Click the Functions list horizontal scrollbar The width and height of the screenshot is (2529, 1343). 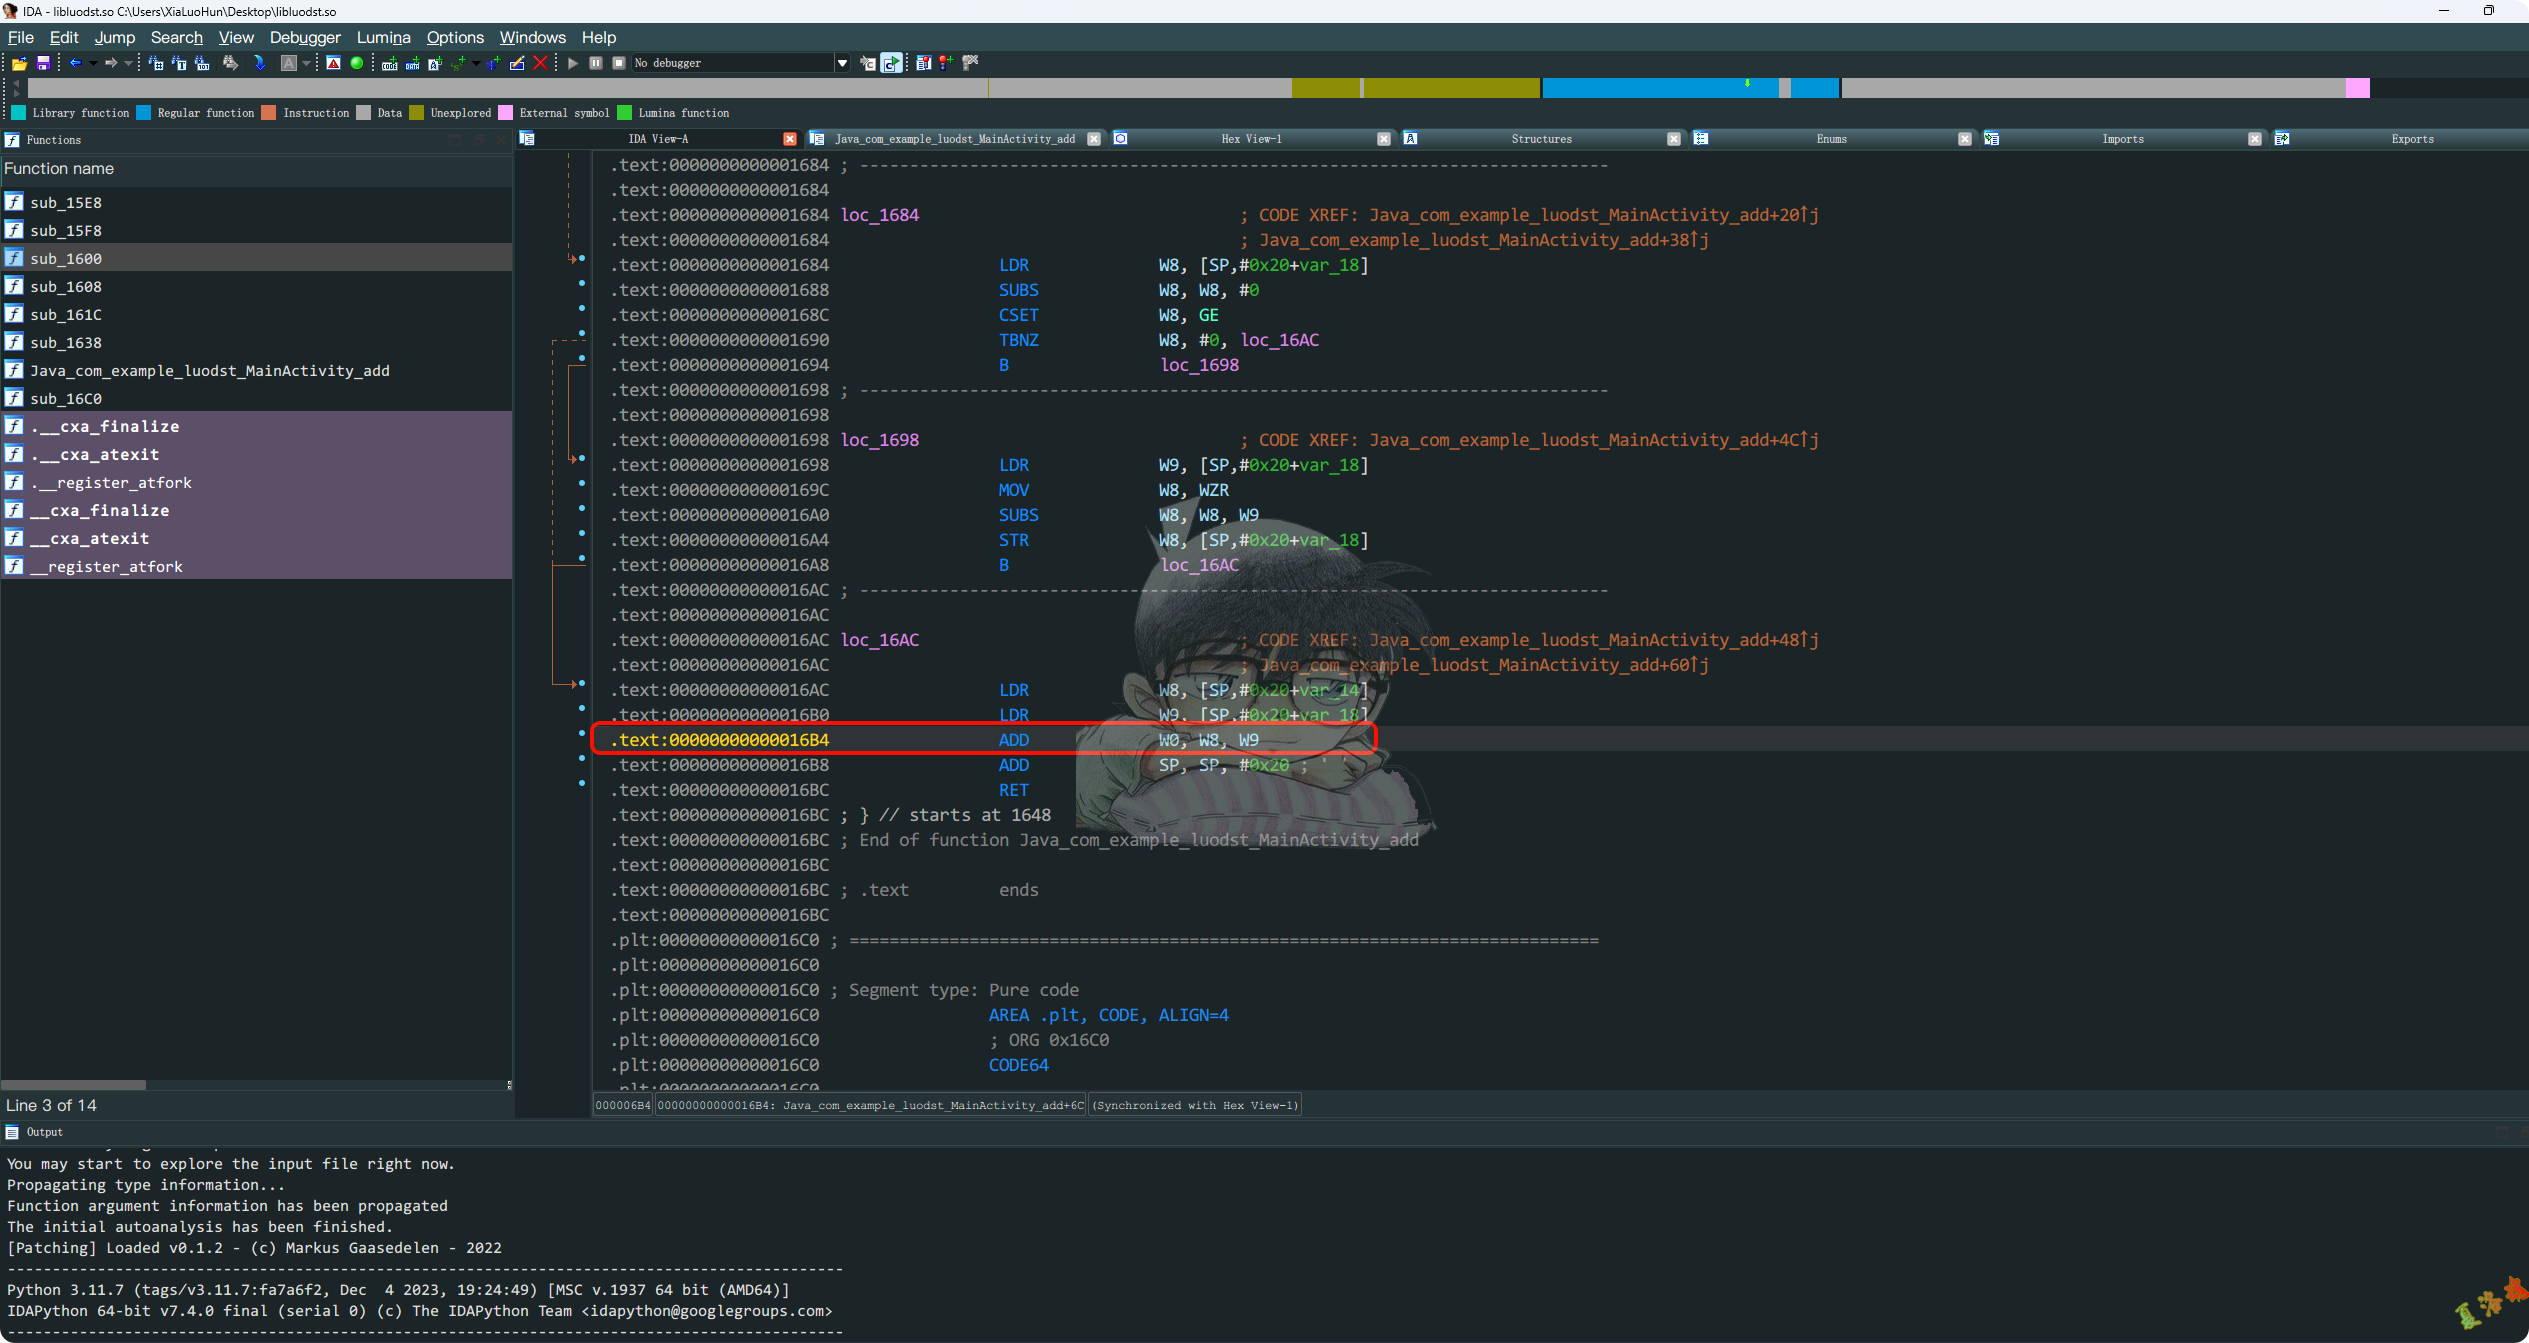74,1085
